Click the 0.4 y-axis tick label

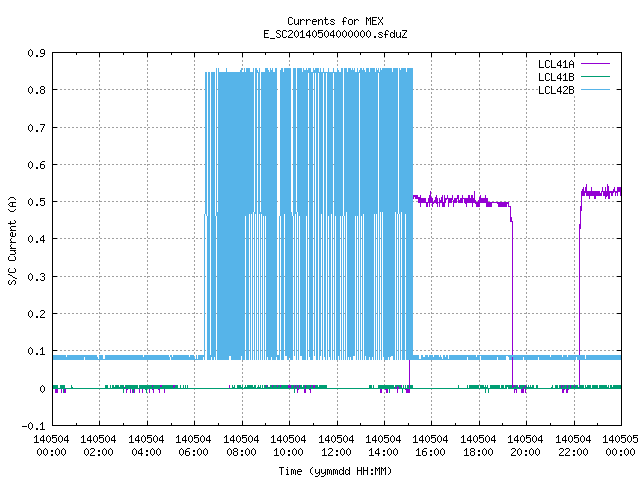coord(36,239)
